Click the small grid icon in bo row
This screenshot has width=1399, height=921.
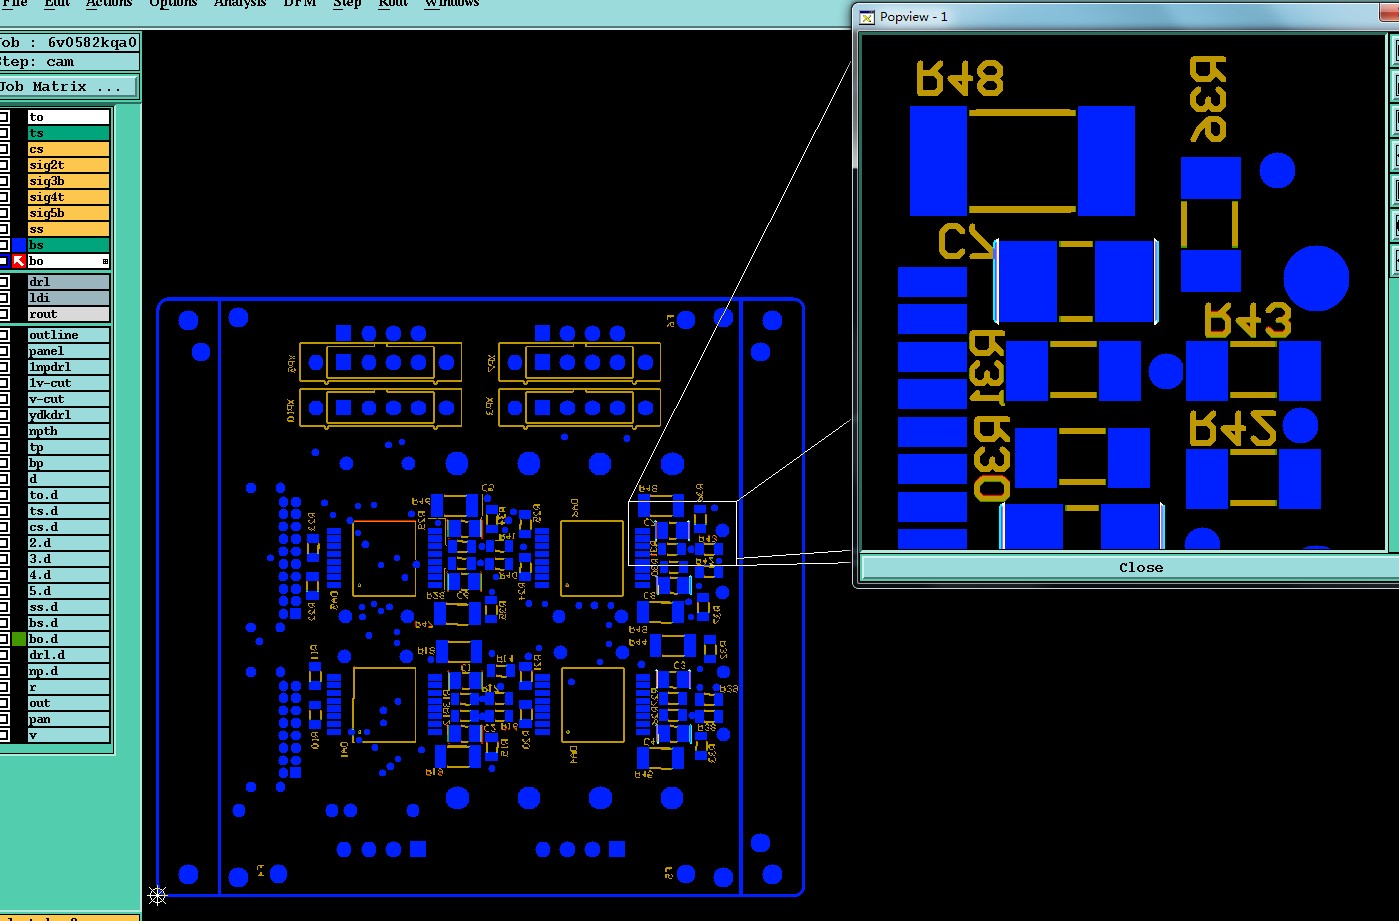pos(105,261)
